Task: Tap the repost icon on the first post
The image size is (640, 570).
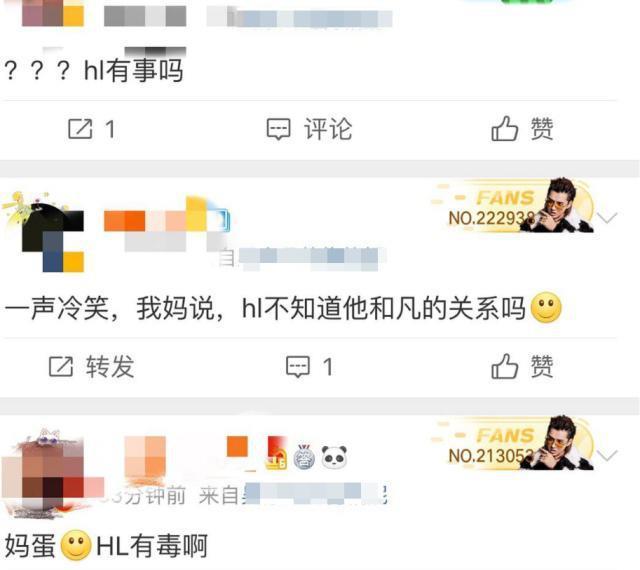Action: coord(80,129)
